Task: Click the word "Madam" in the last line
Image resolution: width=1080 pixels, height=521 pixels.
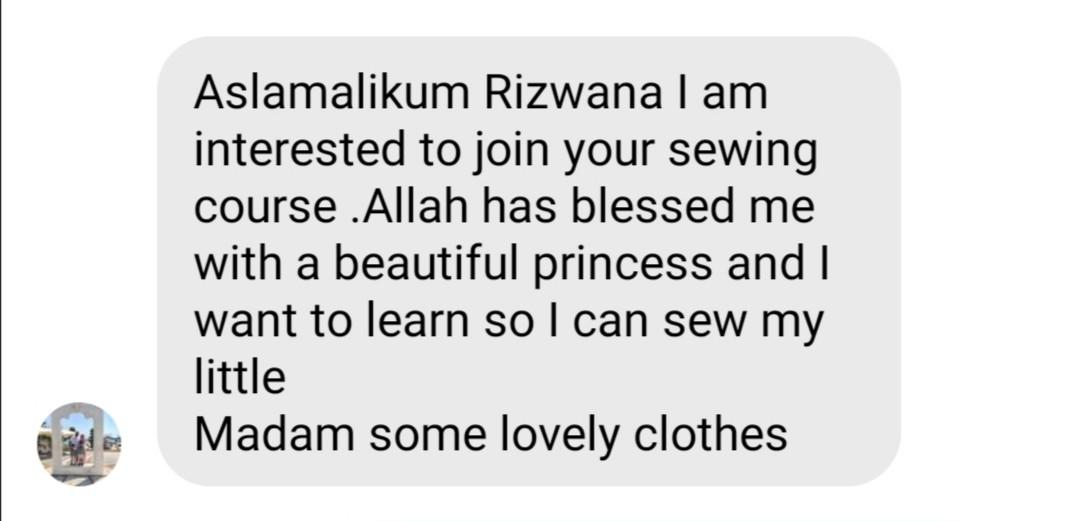Action: pyautogui.click(x=273, y=435)
